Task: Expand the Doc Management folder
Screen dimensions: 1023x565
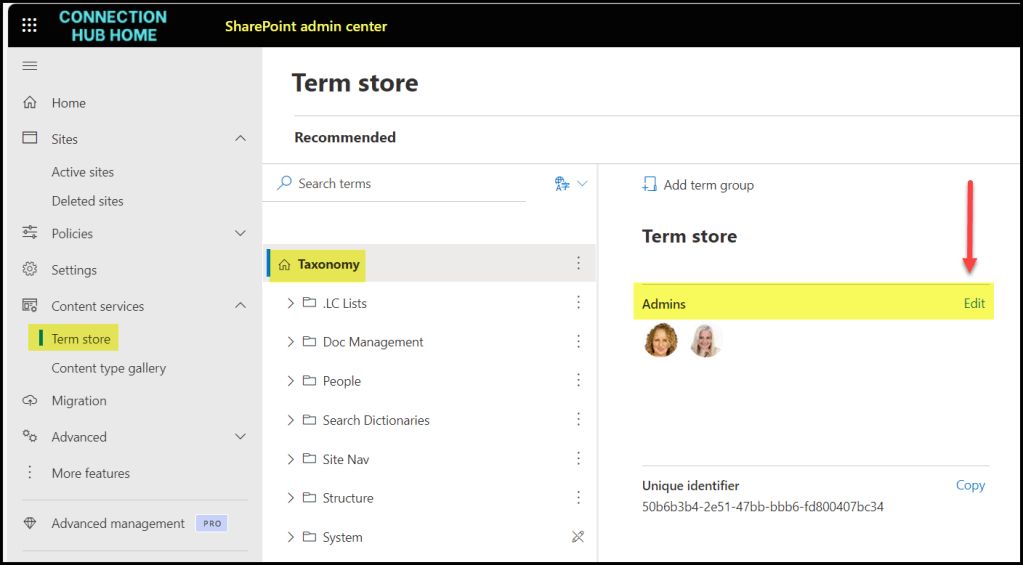Action: (x=291, y=342)
